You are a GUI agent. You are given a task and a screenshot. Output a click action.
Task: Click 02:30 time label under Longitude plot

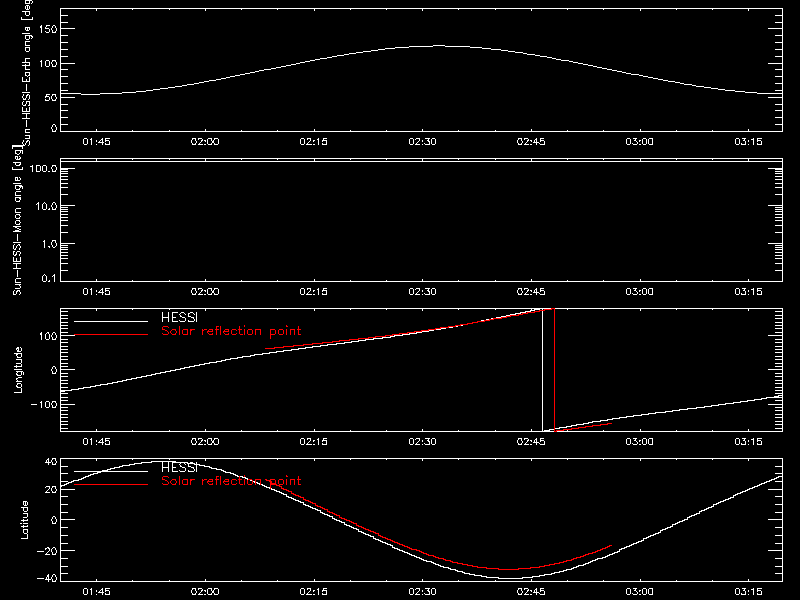pos(422,442)
